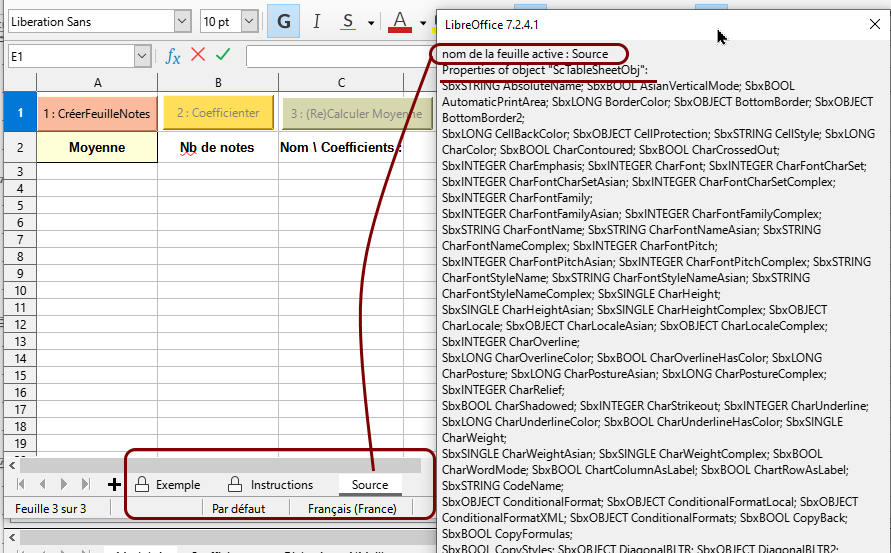Open the font name dropdown
The width and height of the screenshot is (891, 553).
tap(181, 21)
